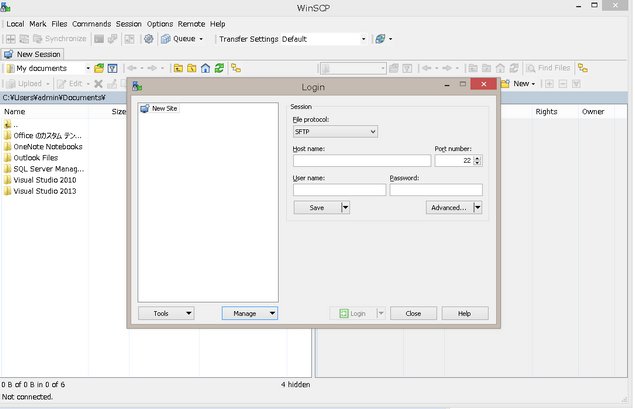
Task: Switch to the New Session tab
Action: 32,54
